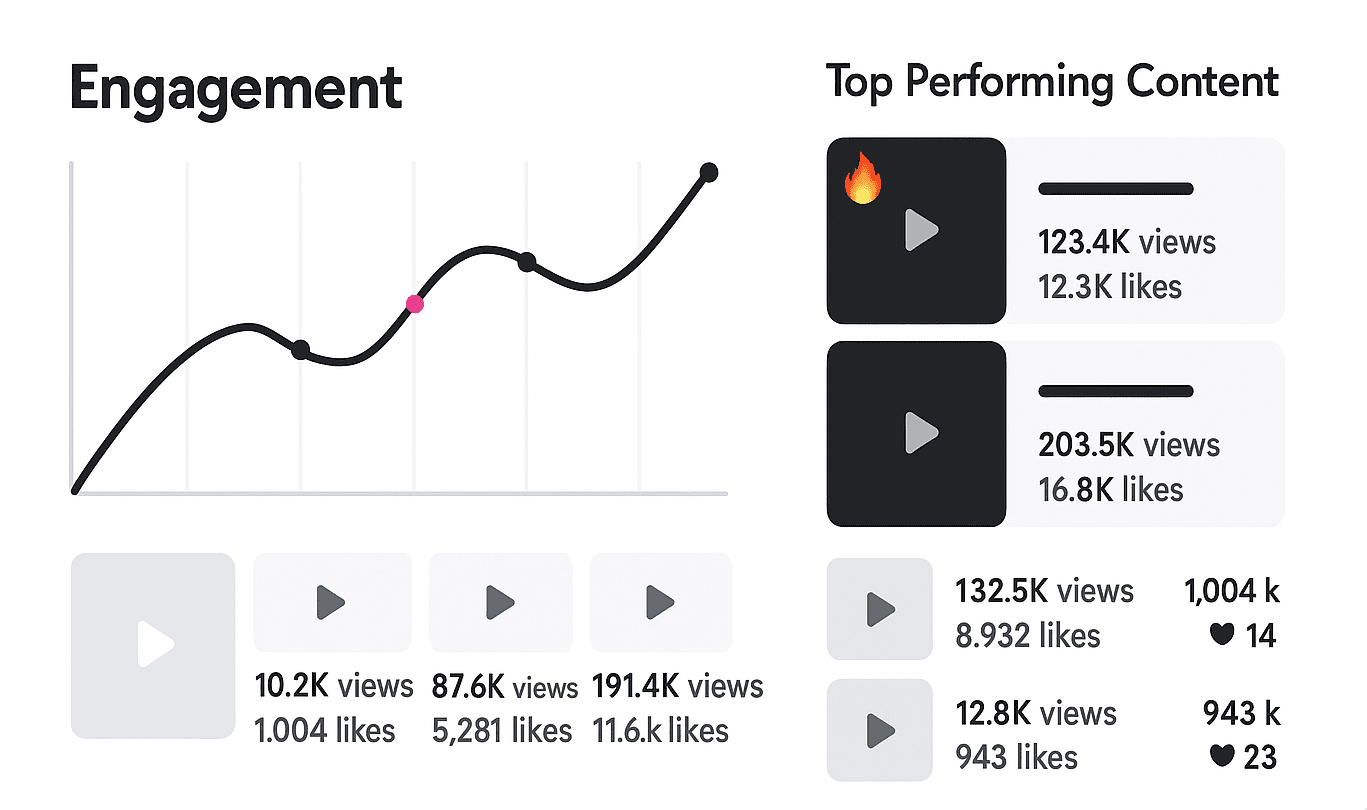Click the 16.8K likes text
1367x810 pixels.
1110,489
